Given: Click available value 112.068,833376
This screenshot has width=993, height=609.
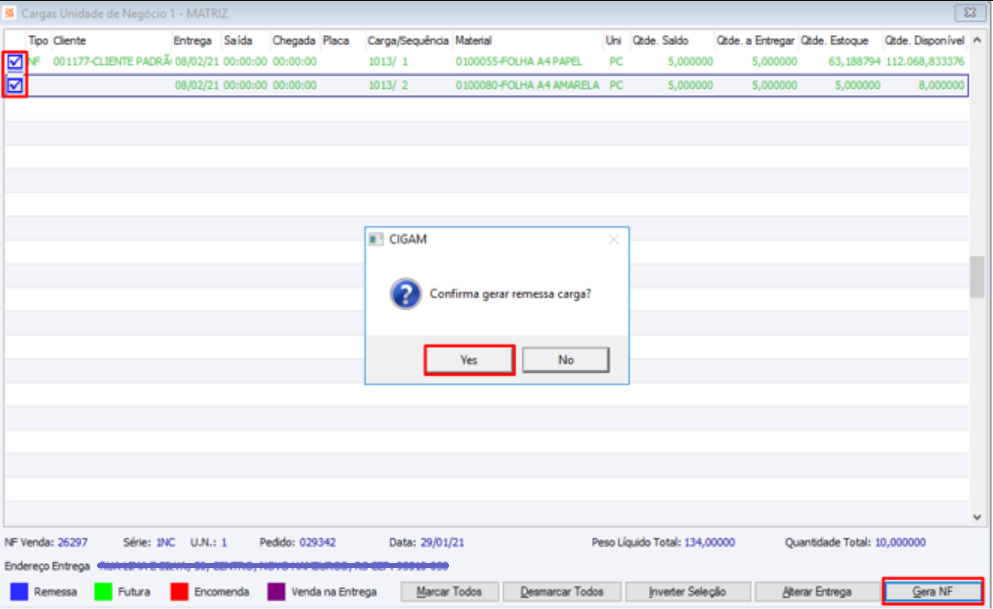Looking at the screenshot, I should pos(925,61).
